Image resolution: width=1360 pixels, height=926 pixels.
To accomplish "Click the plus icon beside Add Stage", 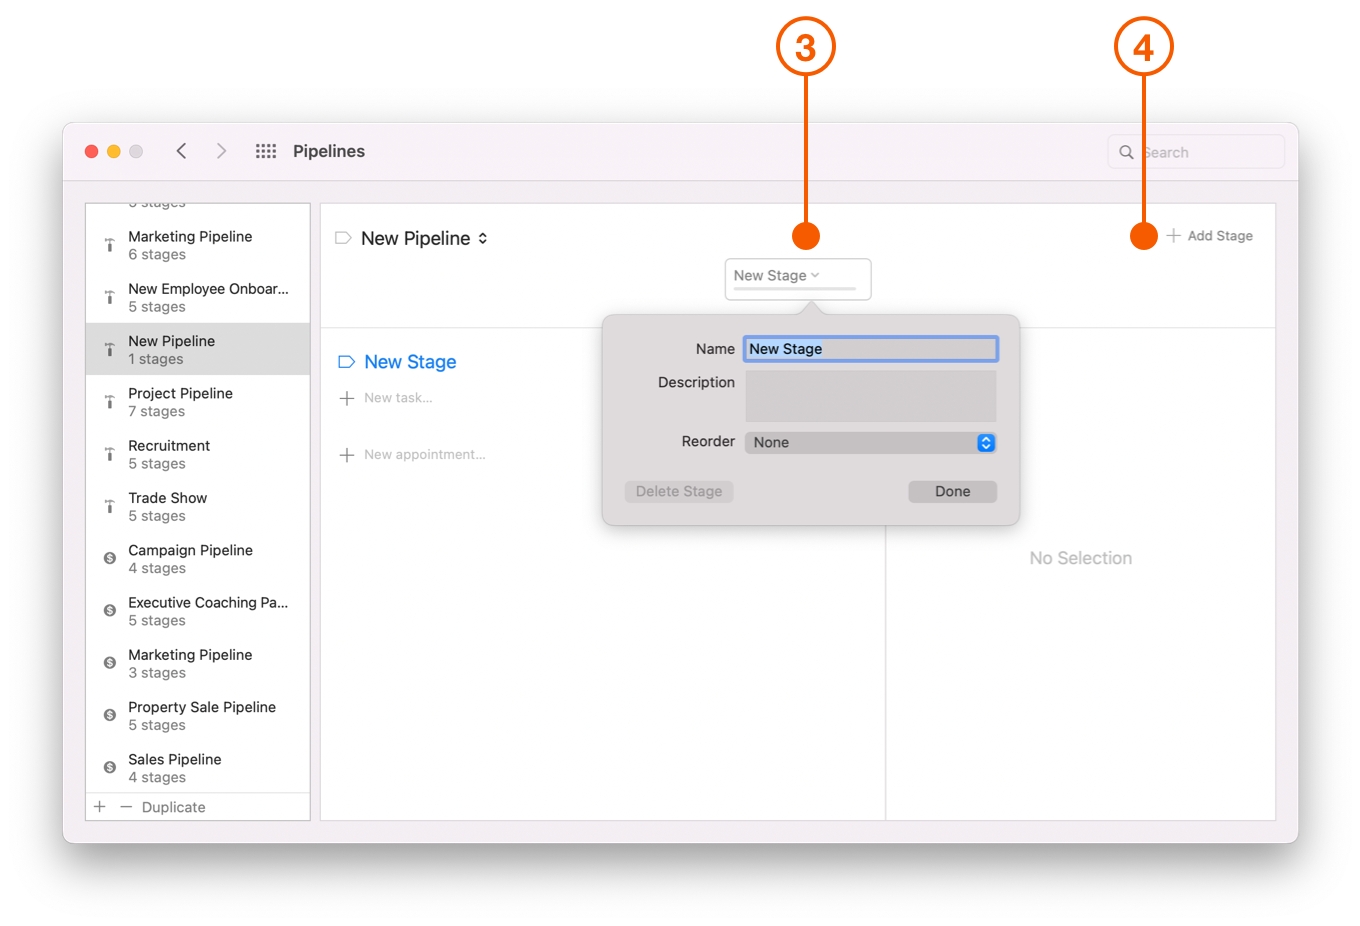I will coord(1174,236).
